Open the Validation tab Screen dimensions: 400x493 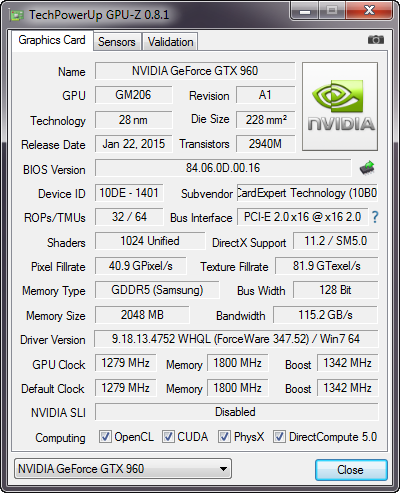(x=170, y=42)
